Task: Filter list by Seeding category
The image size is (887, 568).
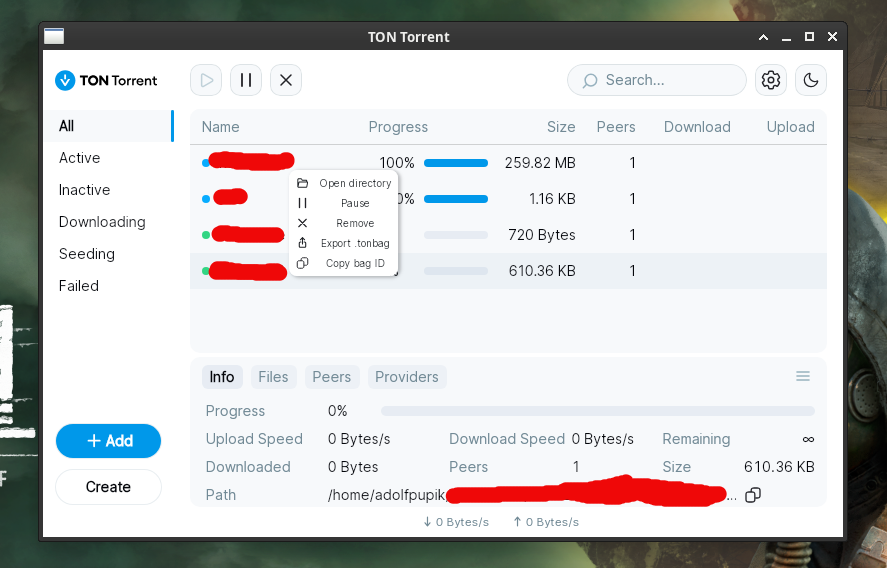Action: click(87, 254)
